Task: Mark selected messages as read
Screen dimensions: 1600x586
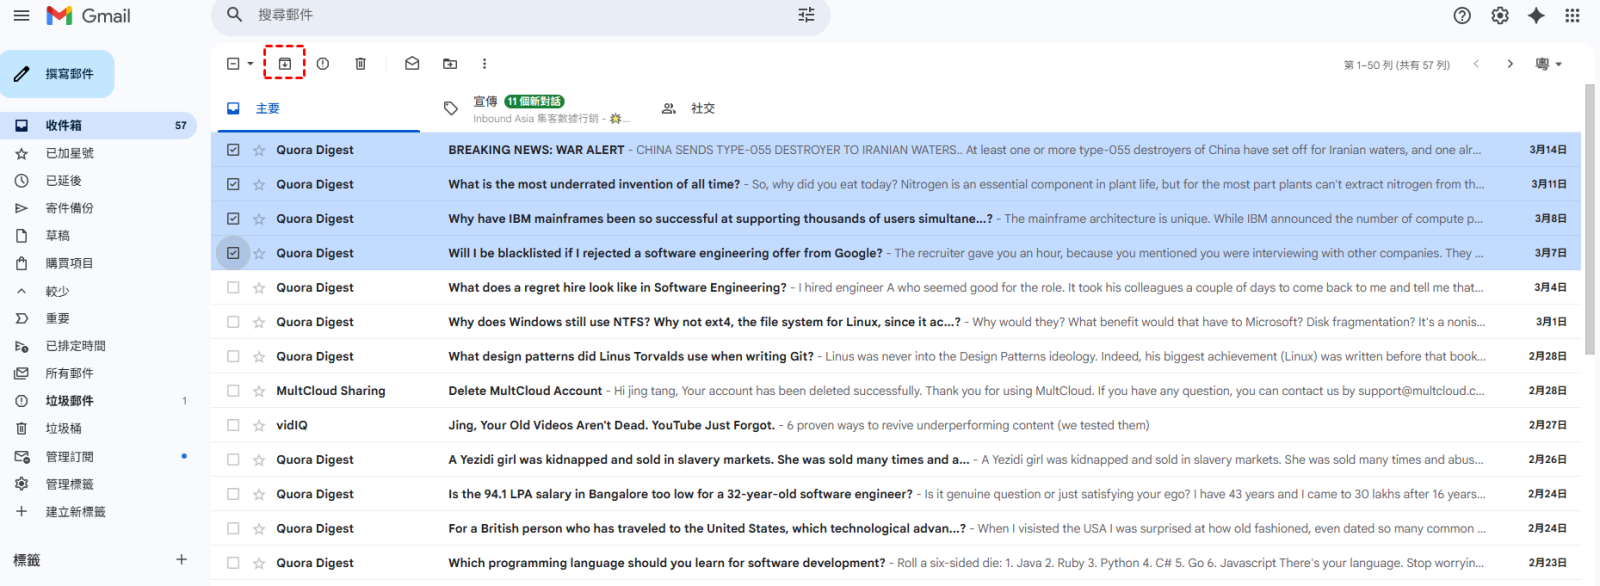Action: point(412,63)
